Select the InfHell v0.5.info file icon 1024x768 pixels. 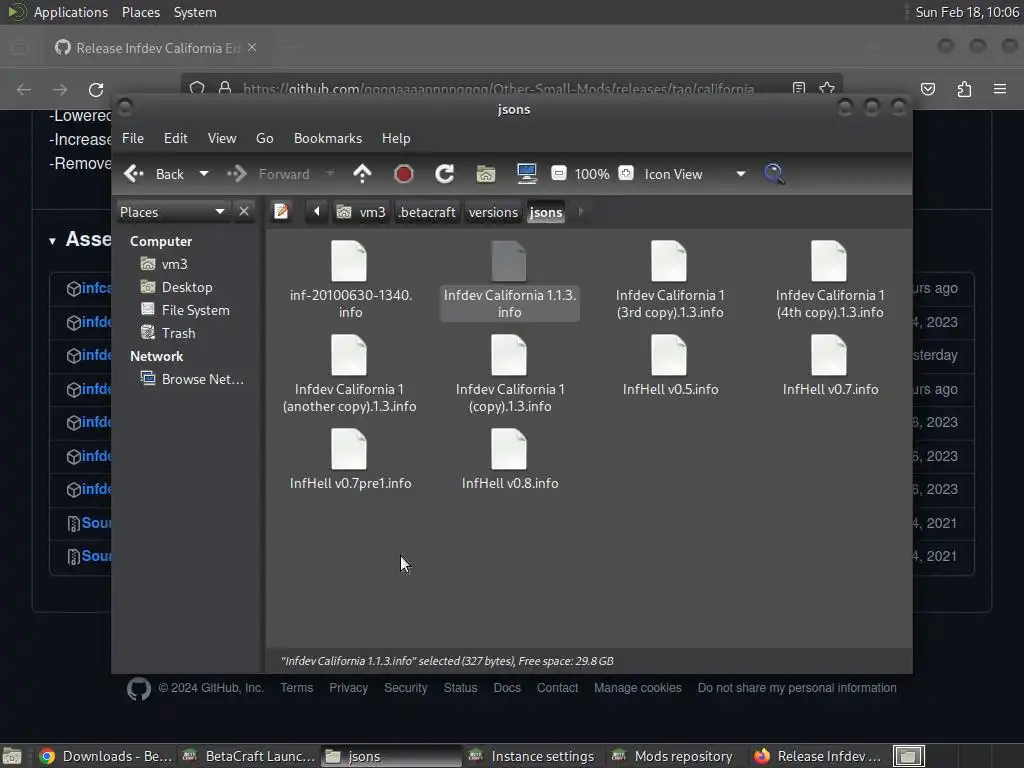coord(669,355)
